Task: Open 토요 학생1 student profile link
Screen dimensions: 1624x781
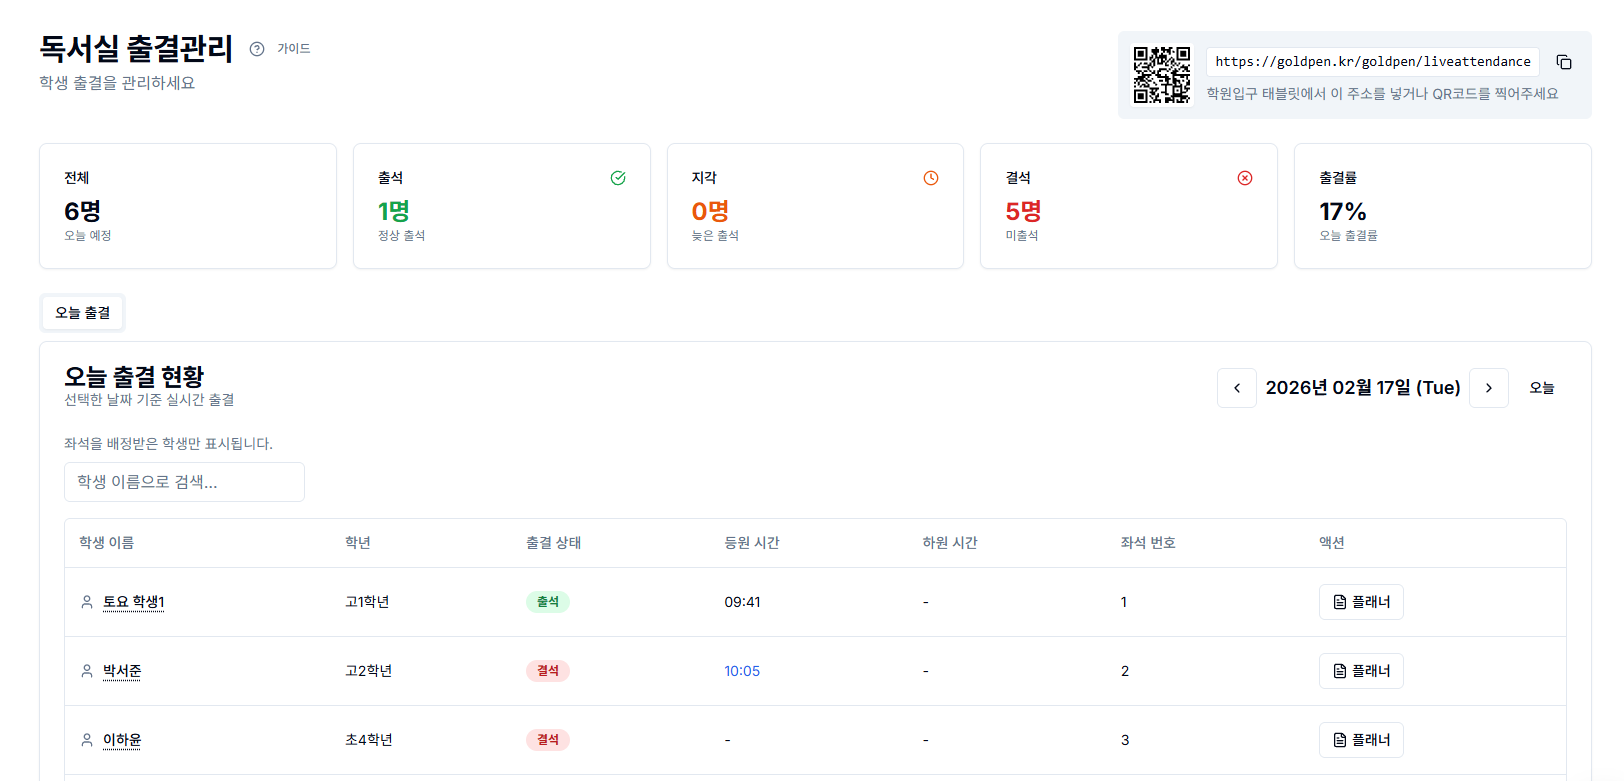Action: (133, 602)
